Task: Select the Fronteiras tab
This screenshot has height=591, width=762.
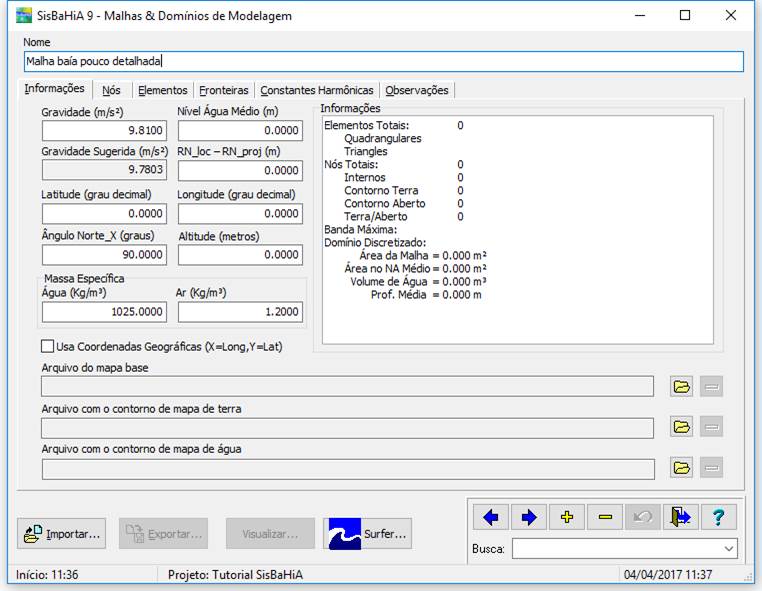Action: click(224, 90)
